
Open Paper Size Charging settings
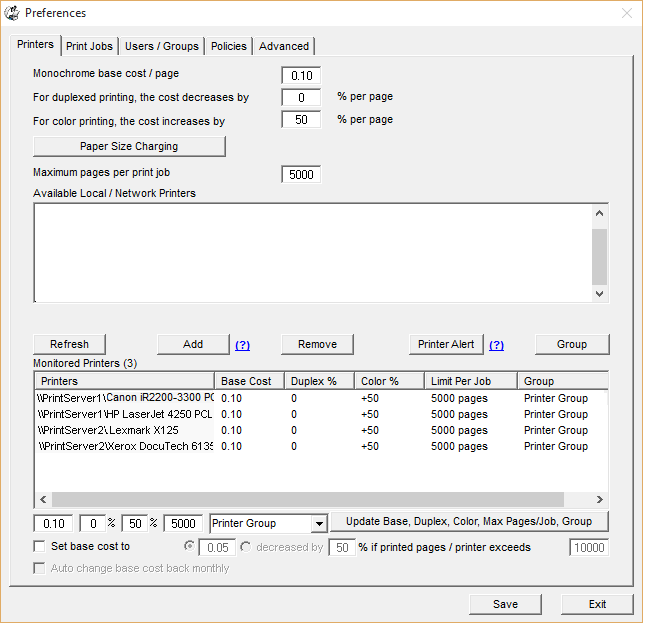pos(129,146)
